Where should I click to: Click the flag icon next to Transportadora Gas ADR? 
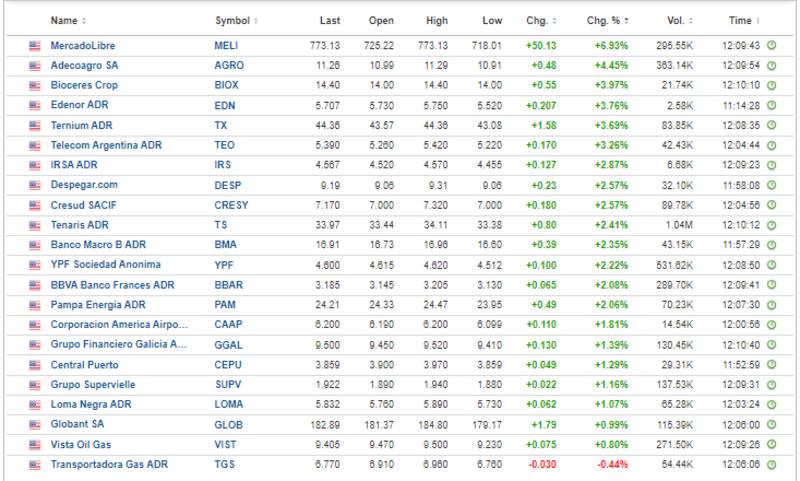[34, 464]
